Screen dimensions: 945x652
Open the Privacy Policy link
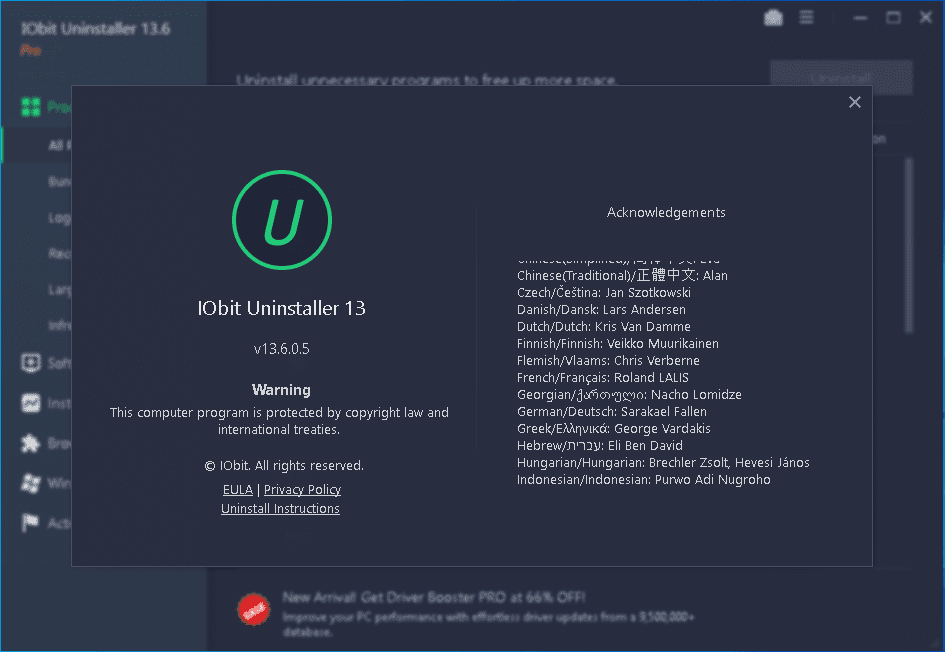(x=302, y=490)
